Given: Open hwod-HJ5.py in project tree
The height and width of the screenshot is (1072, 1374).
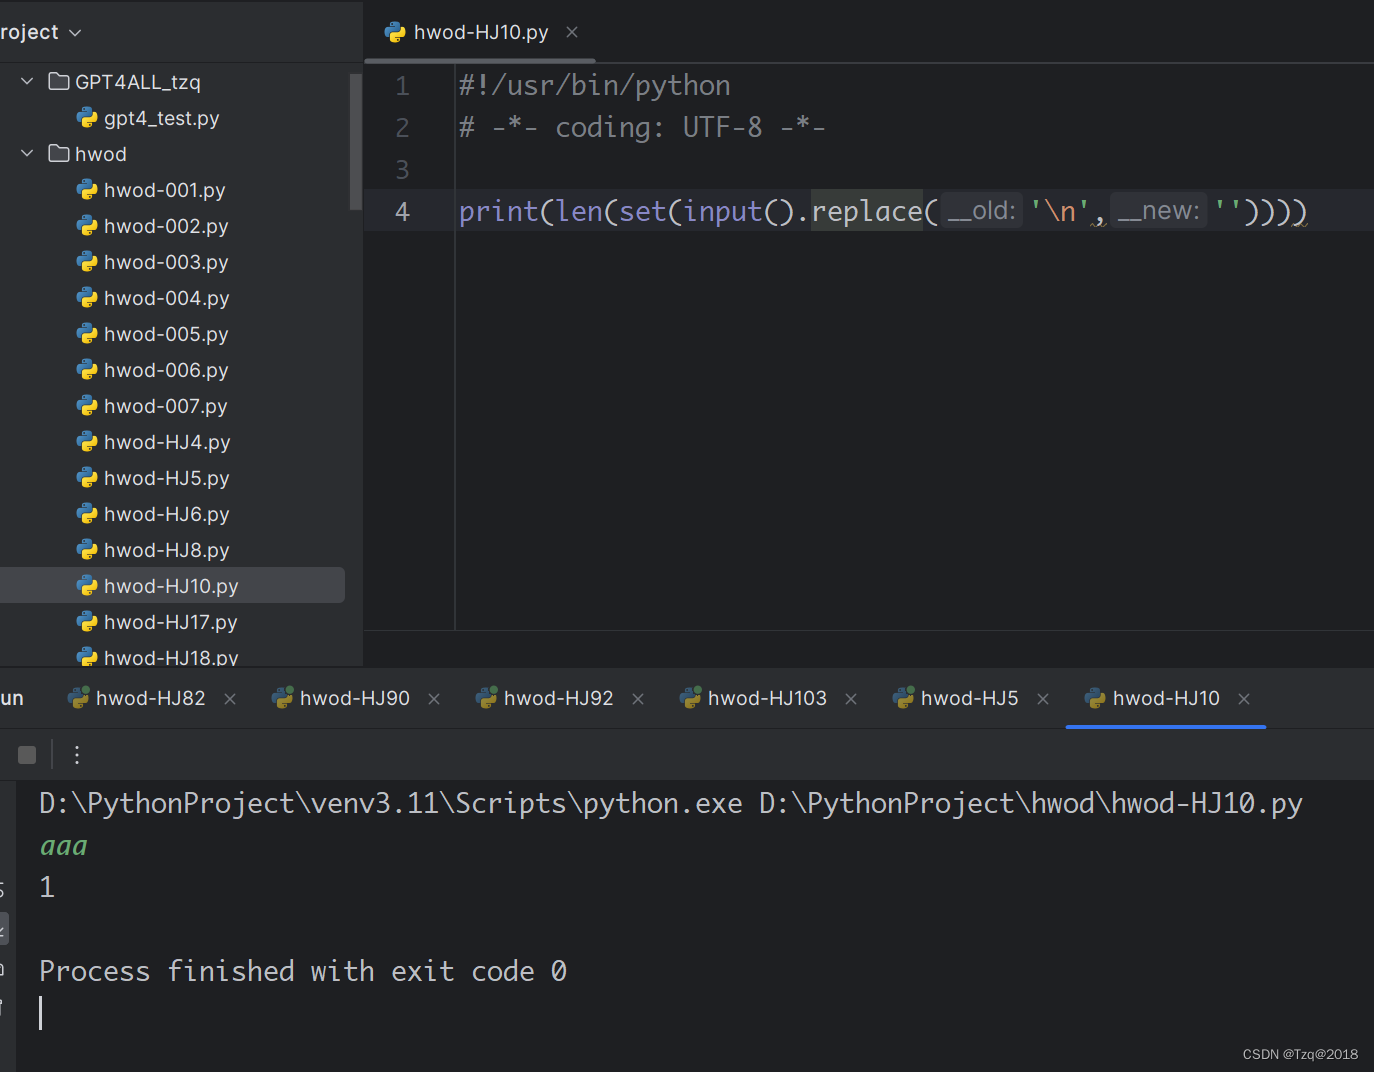Looking at the screenshot, I should coord(166,478).
